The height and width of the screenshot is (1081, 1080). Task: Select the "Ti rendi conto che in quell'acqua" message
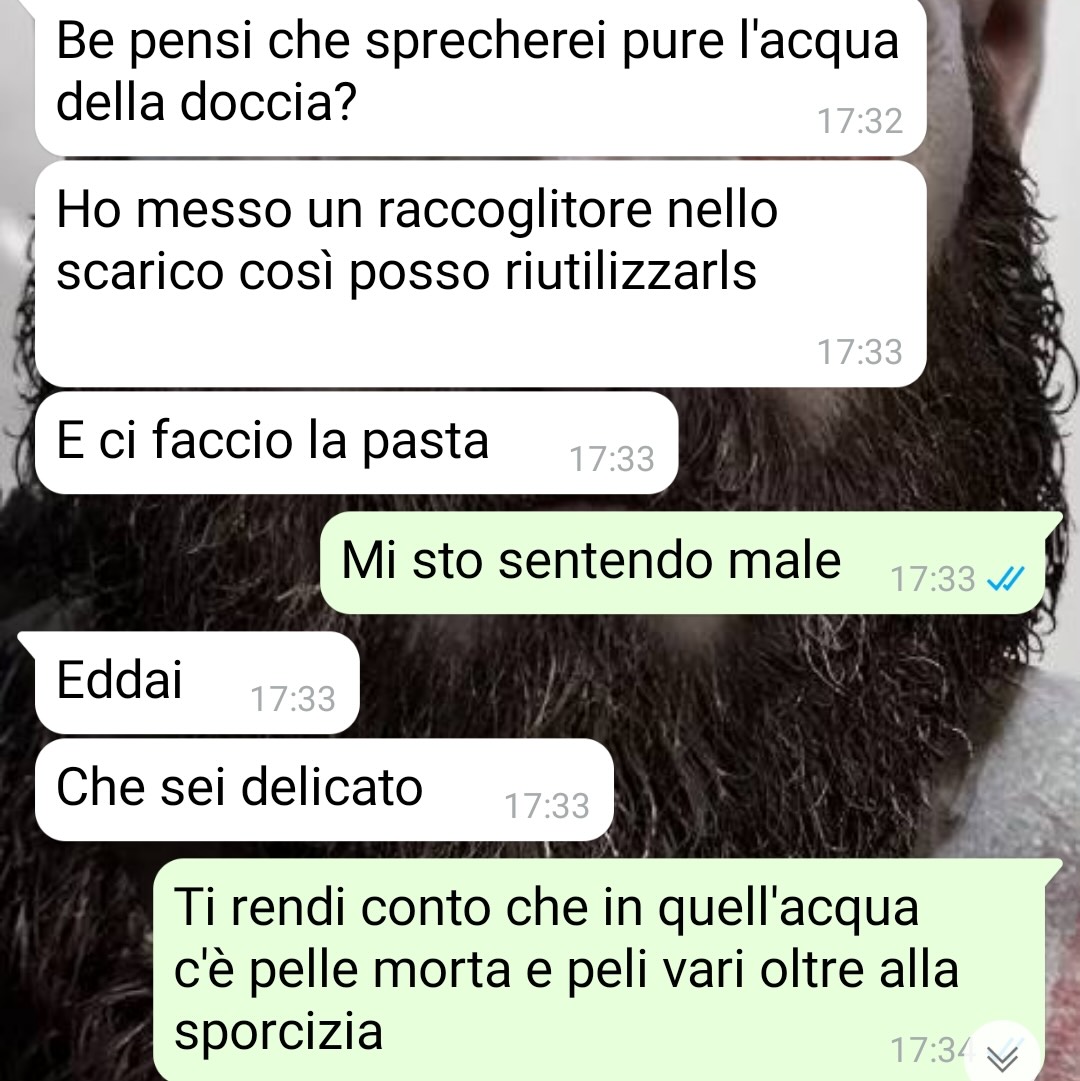[608, 970]
